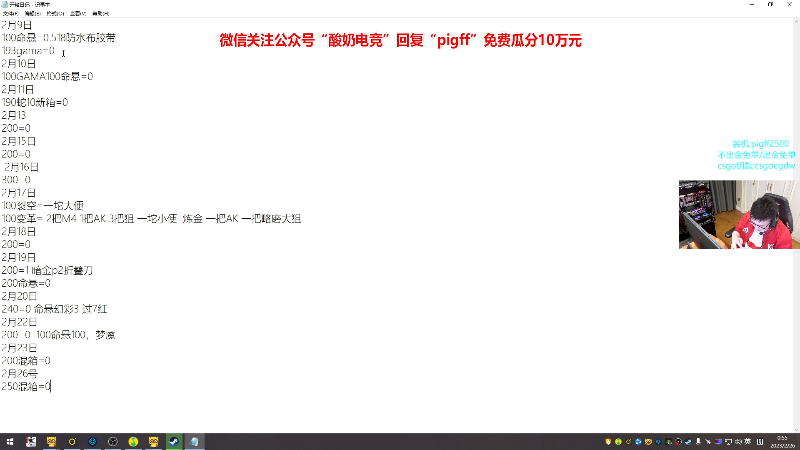Place cursor after last line '250混箱=0'
Screen dimensions: 800x450
coord(51,386)
